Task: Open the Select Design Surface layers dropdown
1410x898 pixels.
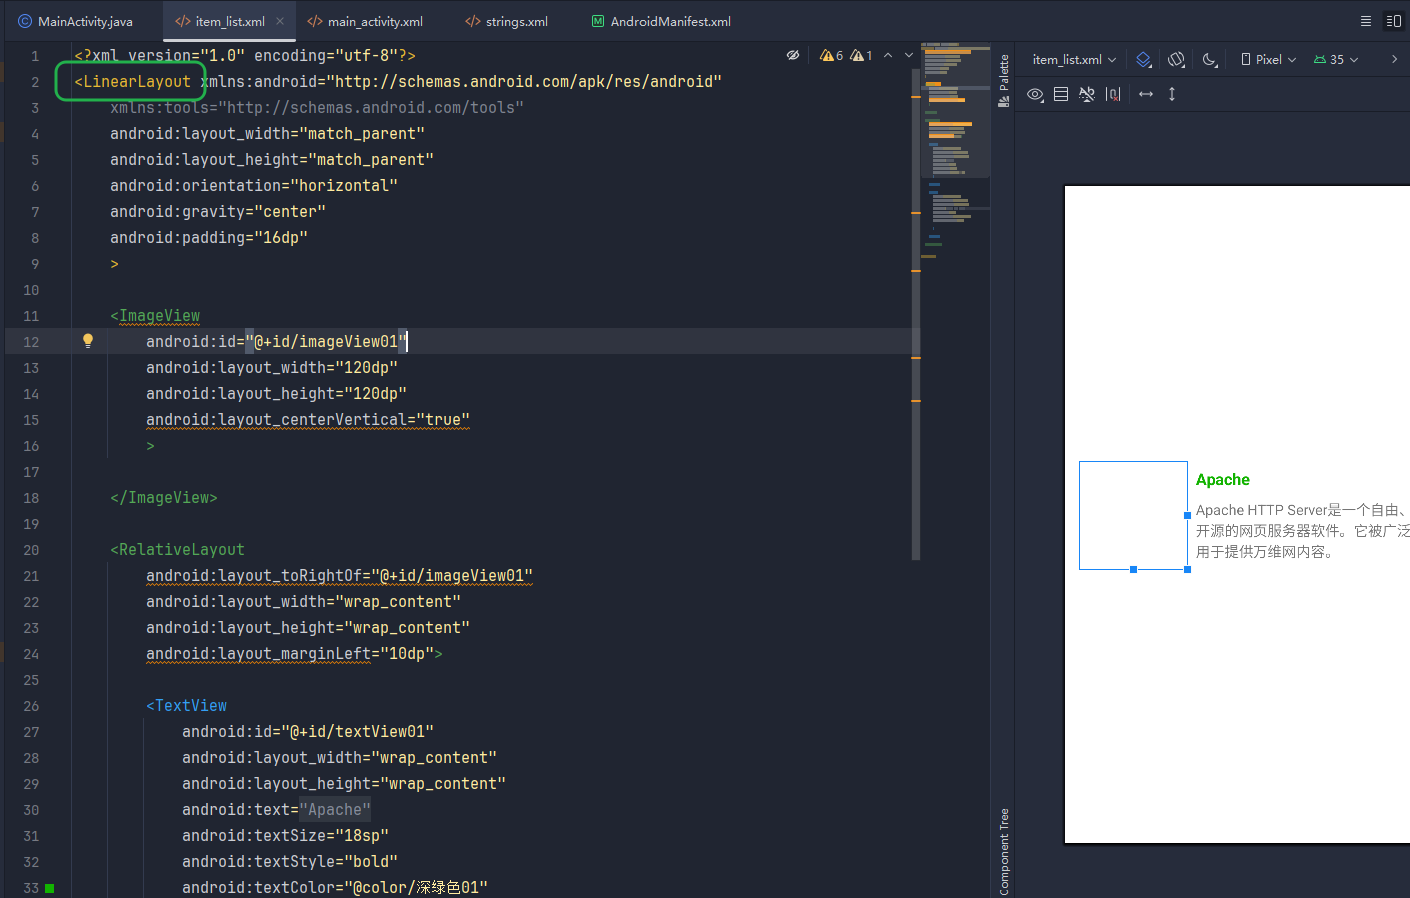Action: tap(1144, 60)
